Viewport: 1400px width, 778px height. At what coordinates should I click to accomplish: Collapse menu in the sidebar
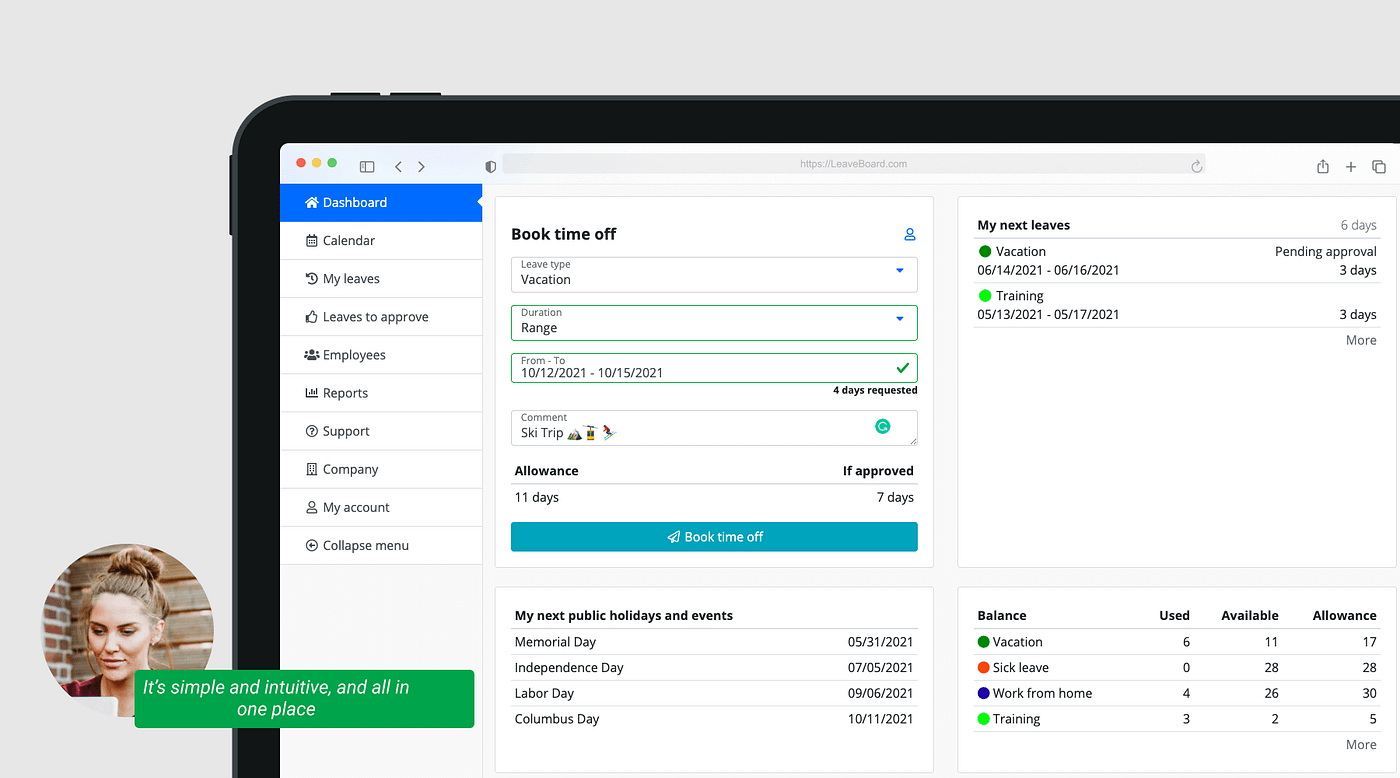pyautogui.click(x=365, y=546)
